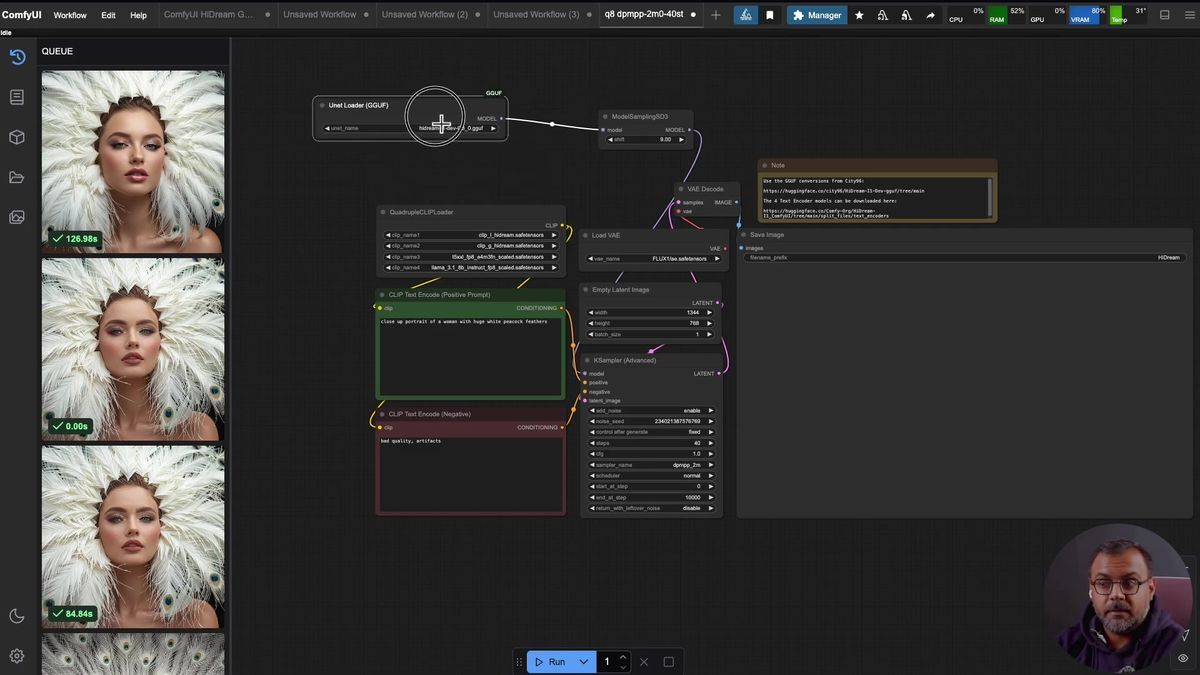Open the scheduler normal selector
This screenshot has height=675, width=1200.
coord(651,476)
